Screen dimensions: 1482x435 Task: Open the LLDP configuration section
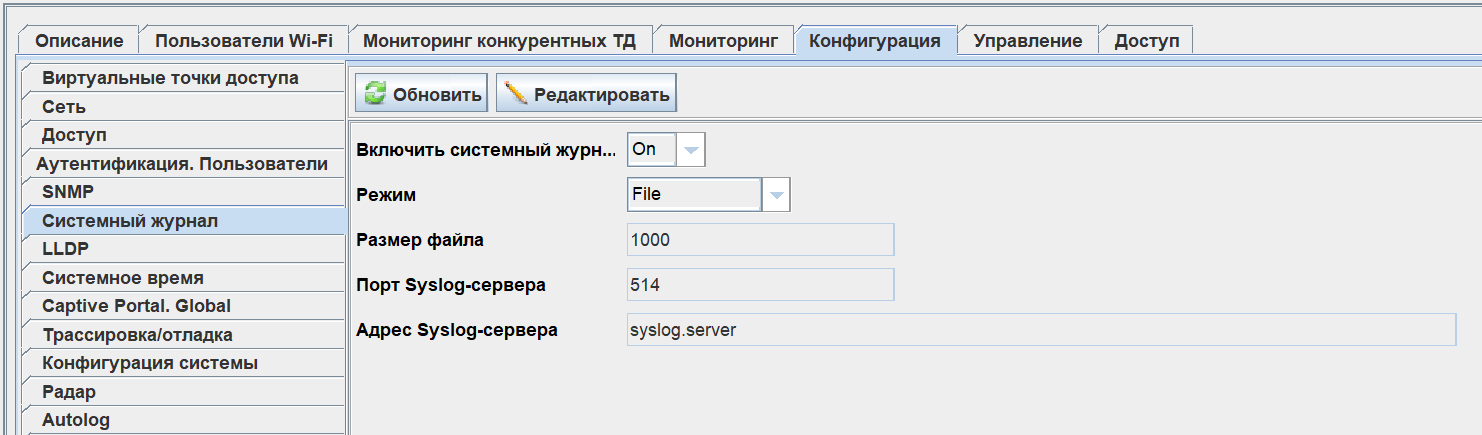(66, 249)
